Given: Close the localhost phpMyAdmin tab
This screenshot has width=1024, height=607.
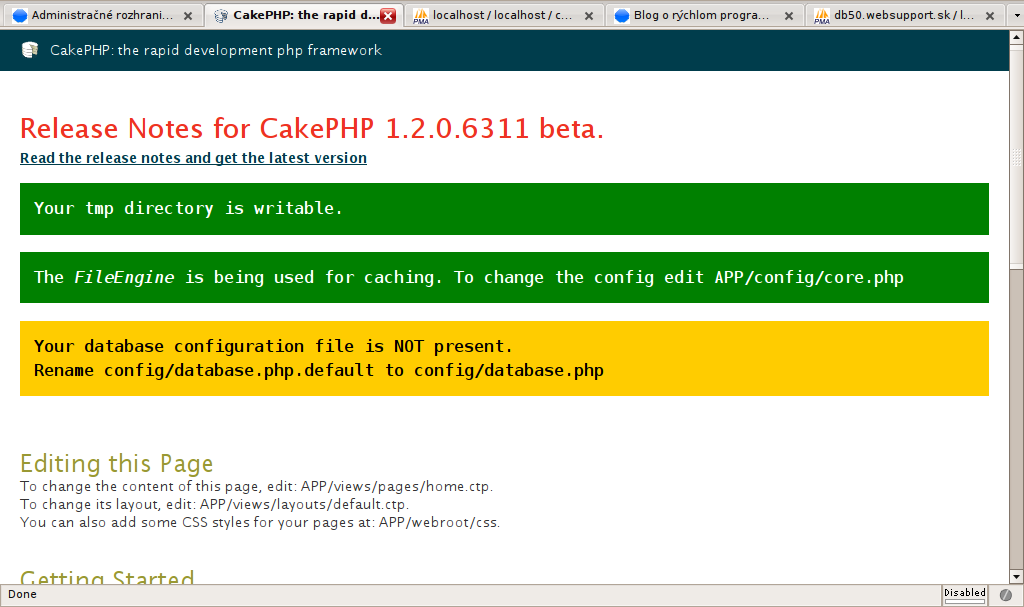Looking at the screenshot, I should [589, 16].
